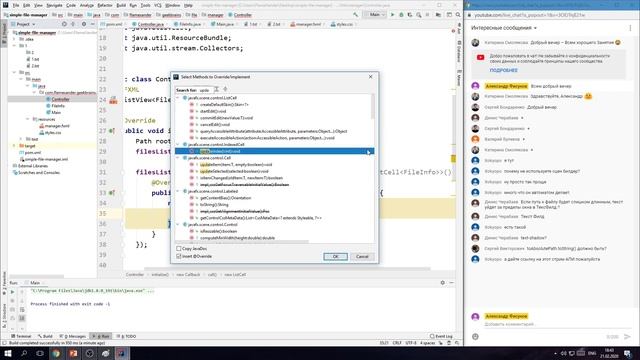
Task: Collapse the javafx.scene.control.Control node
Action: [178, 224]
